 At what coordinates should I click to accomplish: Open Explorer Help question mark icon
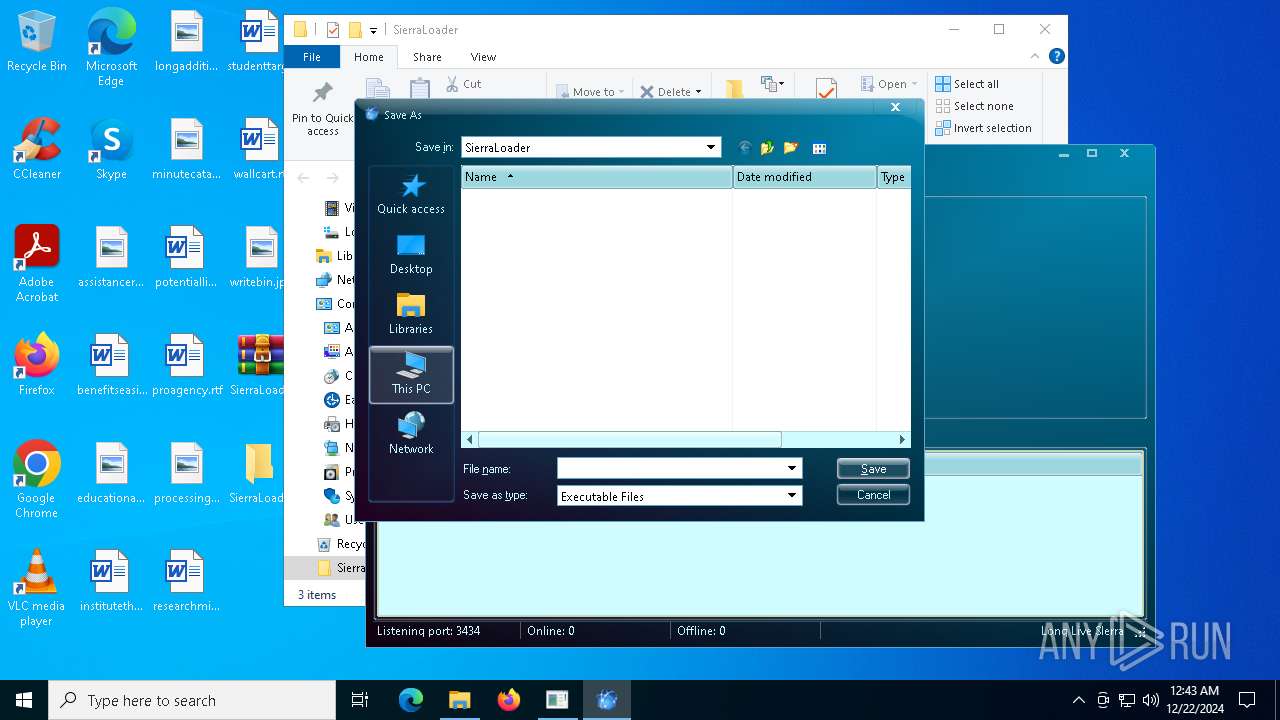[1056, 57]
